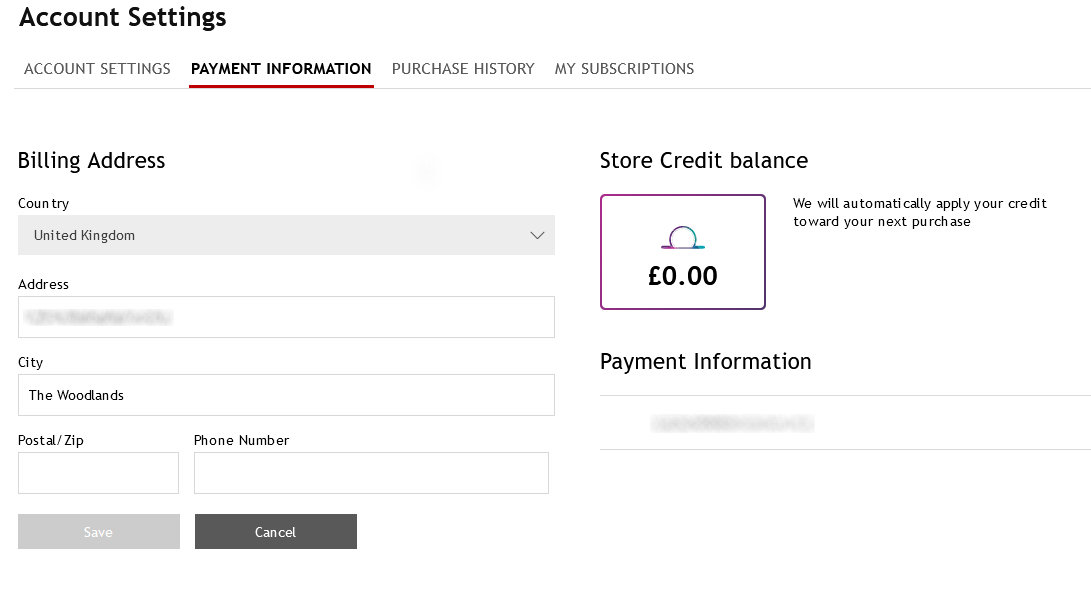Click the £0.00 store credit amount
Screen dimensions: 1091x600
pyautogui.click(x=683, y=276)
